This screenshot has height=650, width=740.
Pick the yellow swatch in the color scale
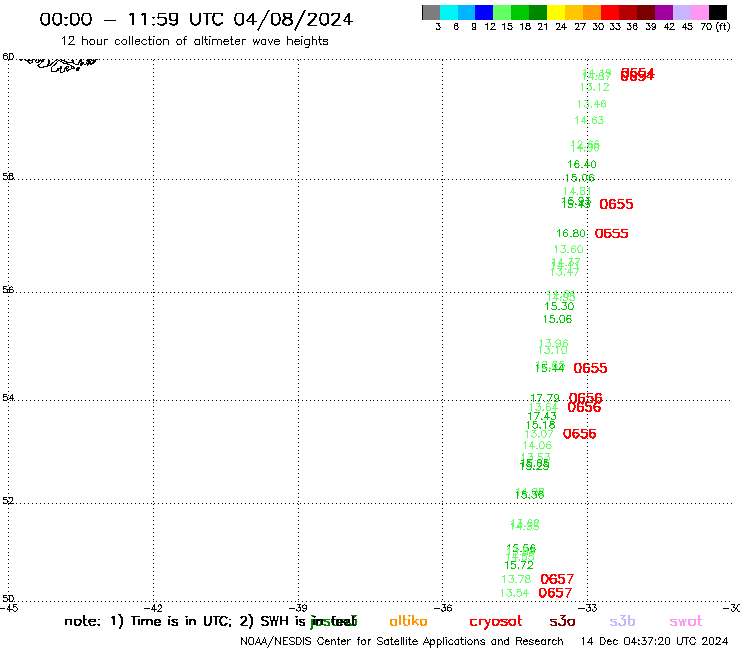[x=556, y=12]
